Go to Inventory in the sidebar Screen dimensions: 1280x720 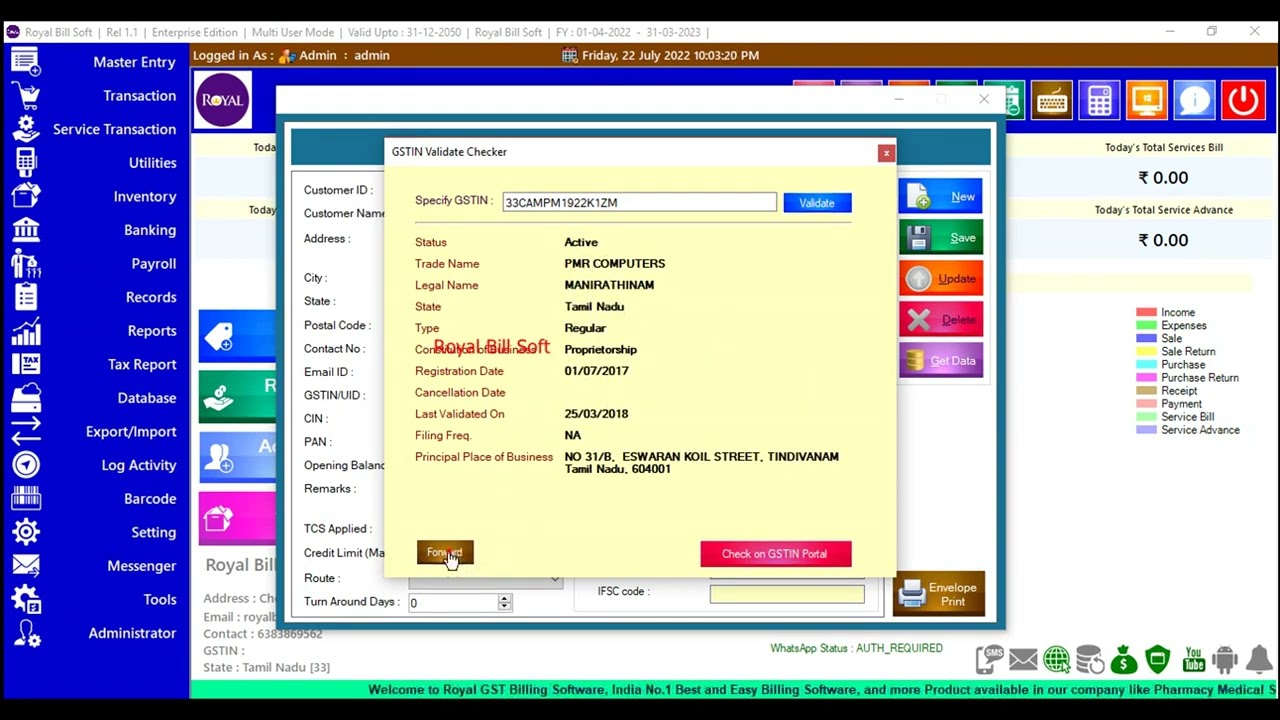pyautogui.click(x=145, y=197)
